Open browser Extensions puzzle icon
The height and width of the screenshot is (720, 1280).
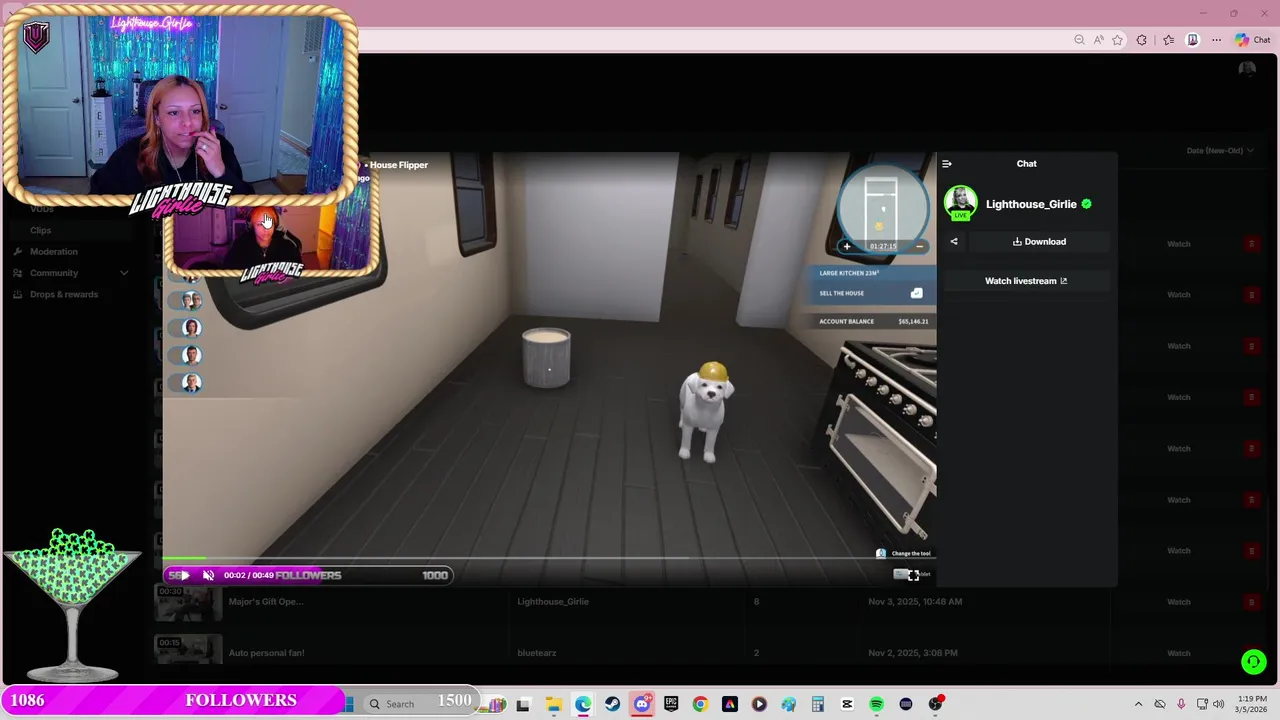click(1142, 40)
